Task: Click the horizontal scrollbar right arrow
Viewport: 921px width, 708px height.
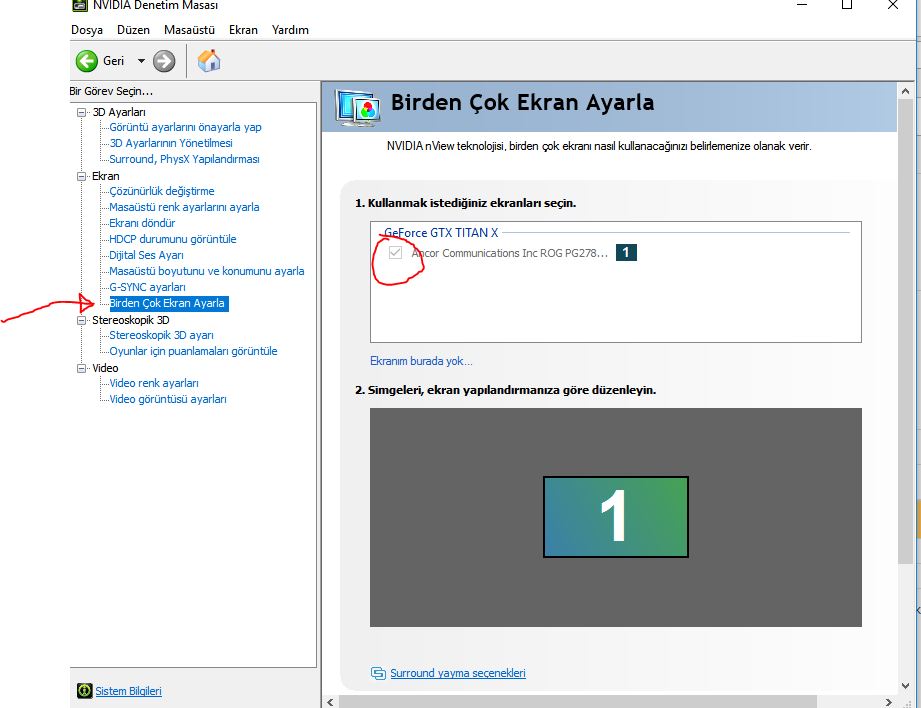Action: point(889,702)
